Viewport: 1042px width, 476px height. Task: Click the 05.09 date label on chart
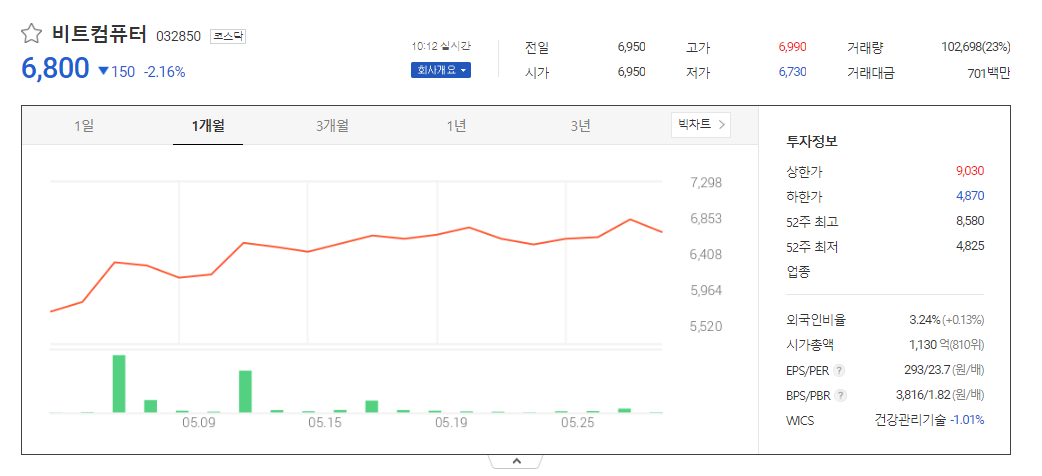point(197,423)
